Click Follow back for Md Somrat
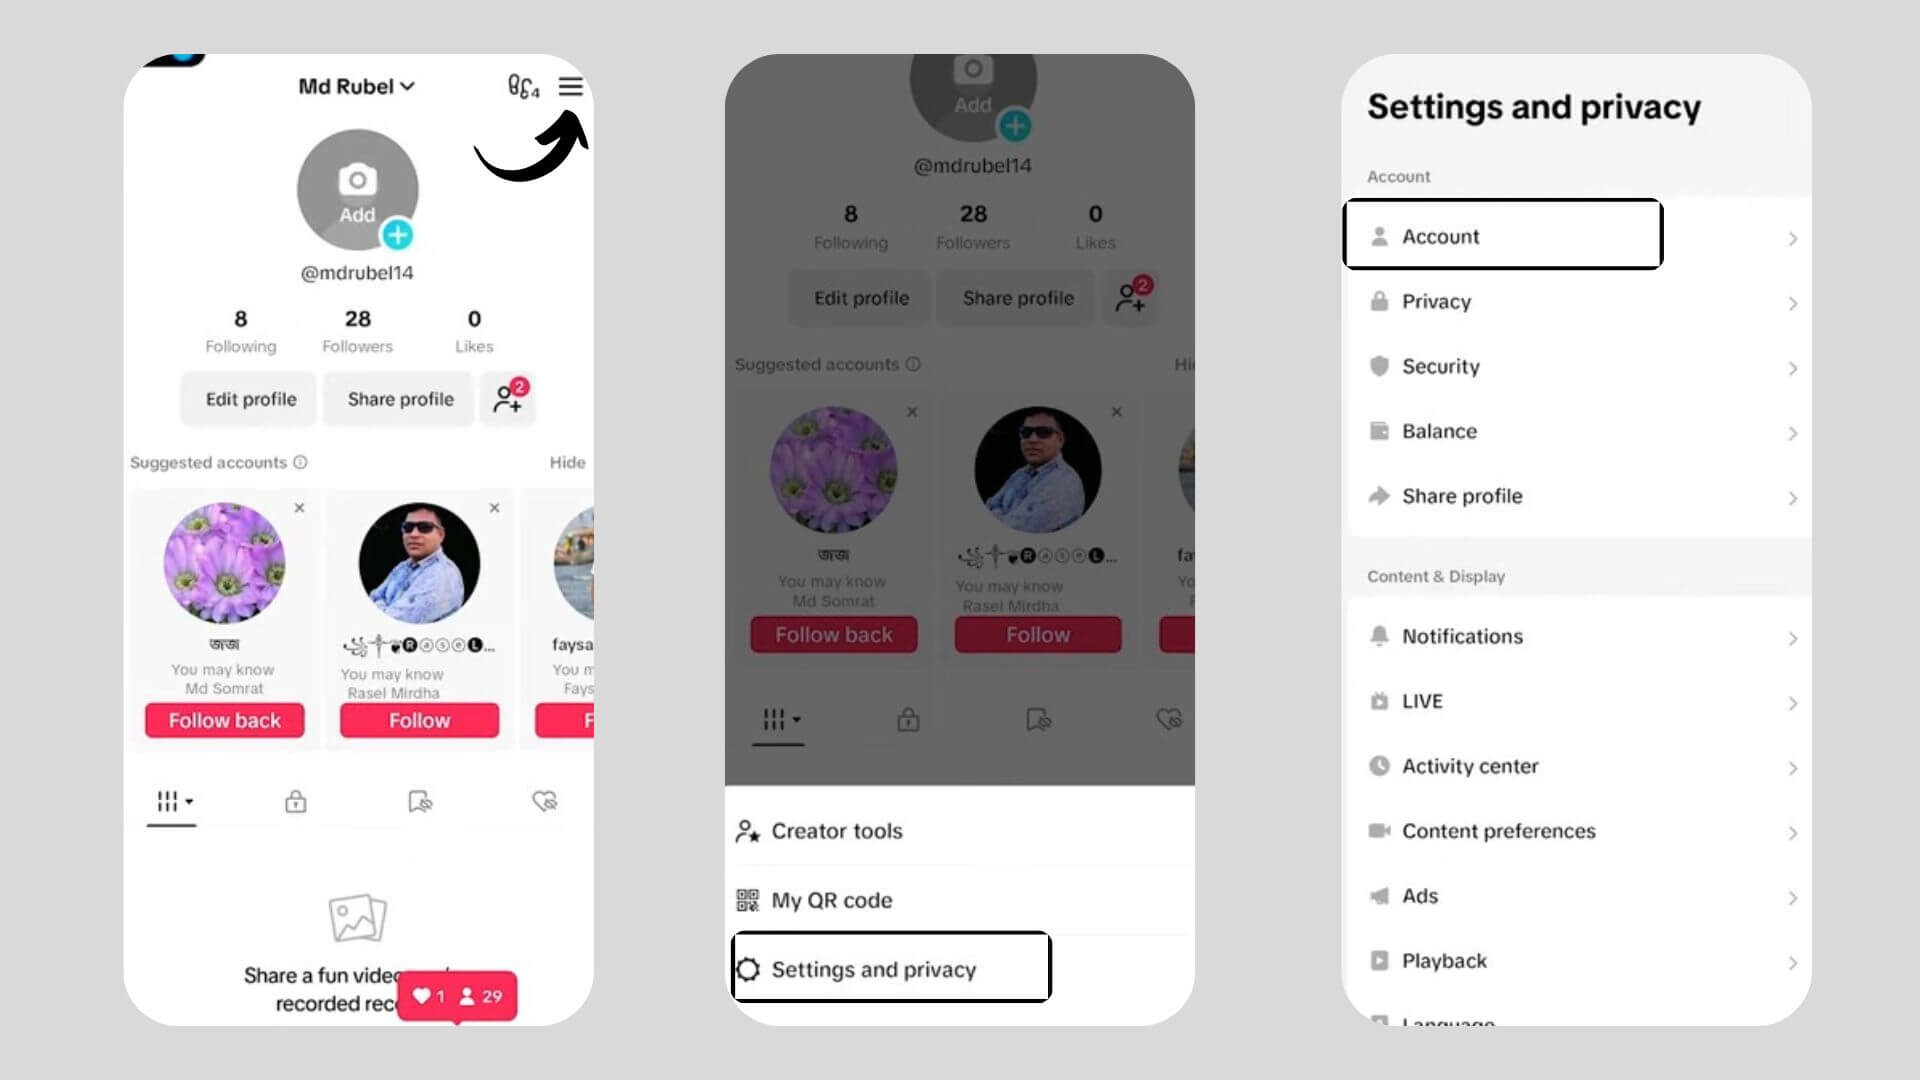1920x1080 pixels. tap(224, 720)
